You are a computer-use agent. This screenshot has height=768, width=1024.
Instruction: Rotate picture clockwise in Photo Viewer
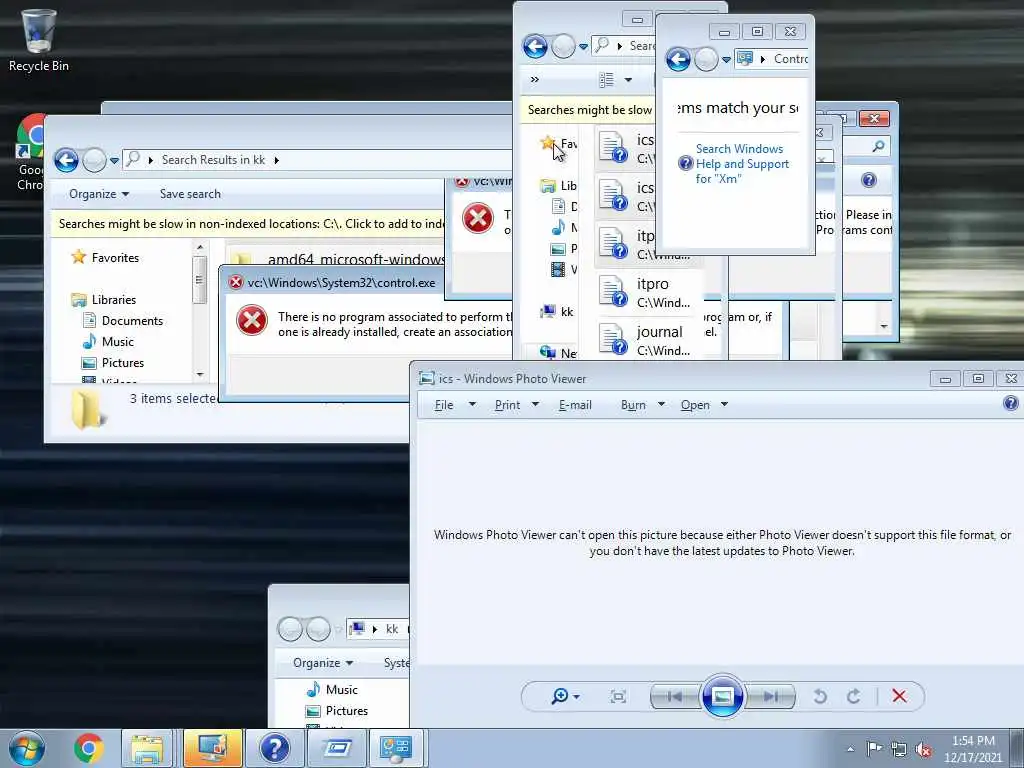pyautogui.click(x=854, y=697)
